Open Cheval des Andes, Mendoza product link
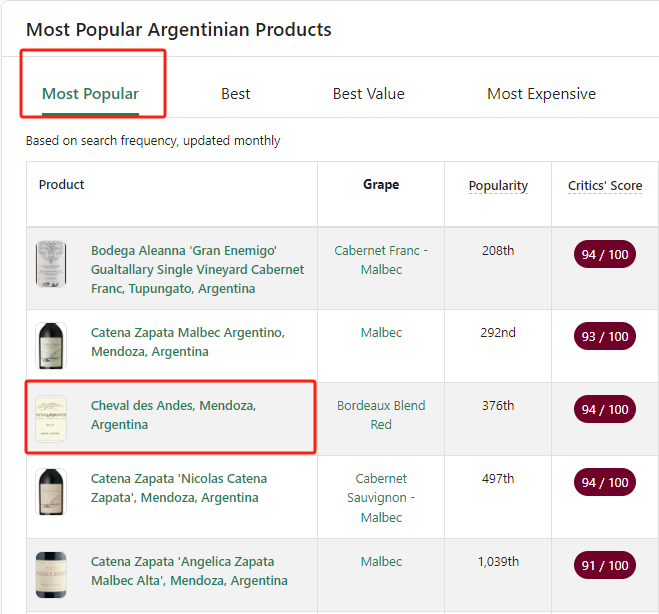The image size is (659, 614). pyautogui.click(x=173, y=415)
